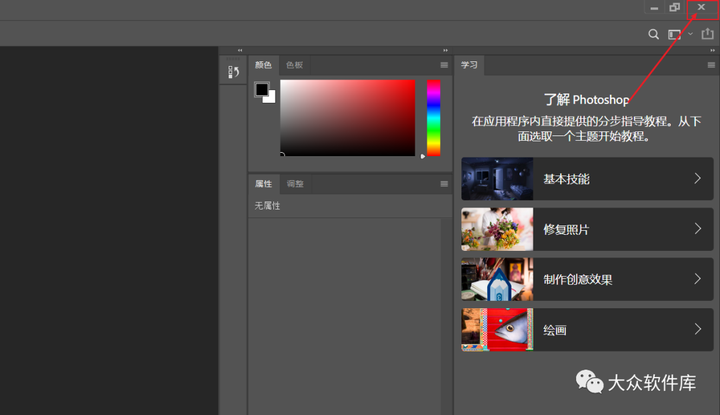This screenshot has height=415, width=720.
Task: Open the Photoshop search icon
Action: pyautogui.click(x=653, y=34)
